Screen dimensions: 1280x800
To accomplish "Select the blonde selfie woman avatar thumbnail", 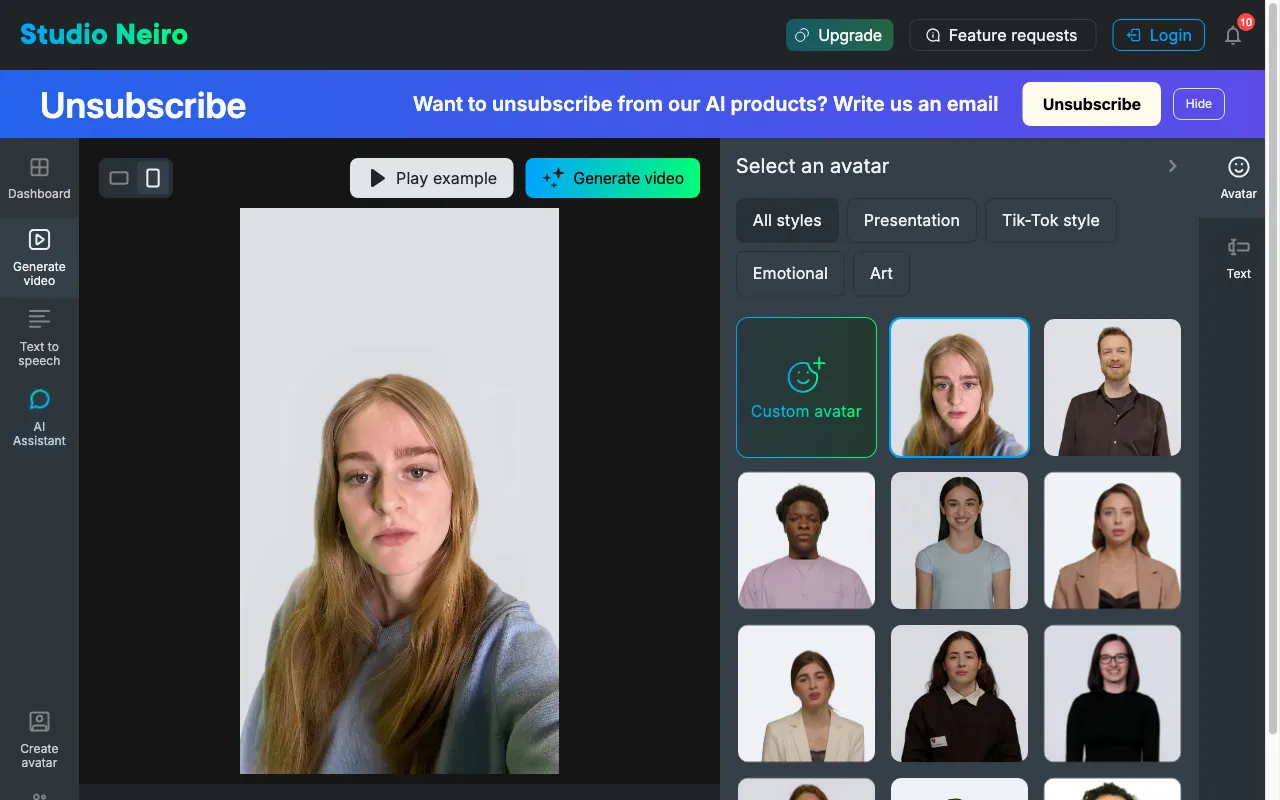I will (x=959, y=388).
